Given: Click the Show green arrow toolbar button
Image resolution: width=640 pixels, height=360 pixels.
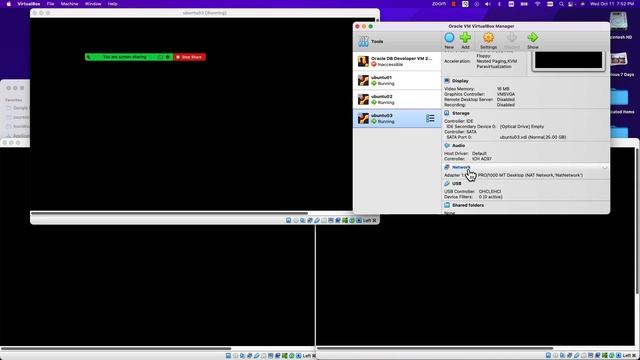Looking at the screenshot, I should (533, 41).
